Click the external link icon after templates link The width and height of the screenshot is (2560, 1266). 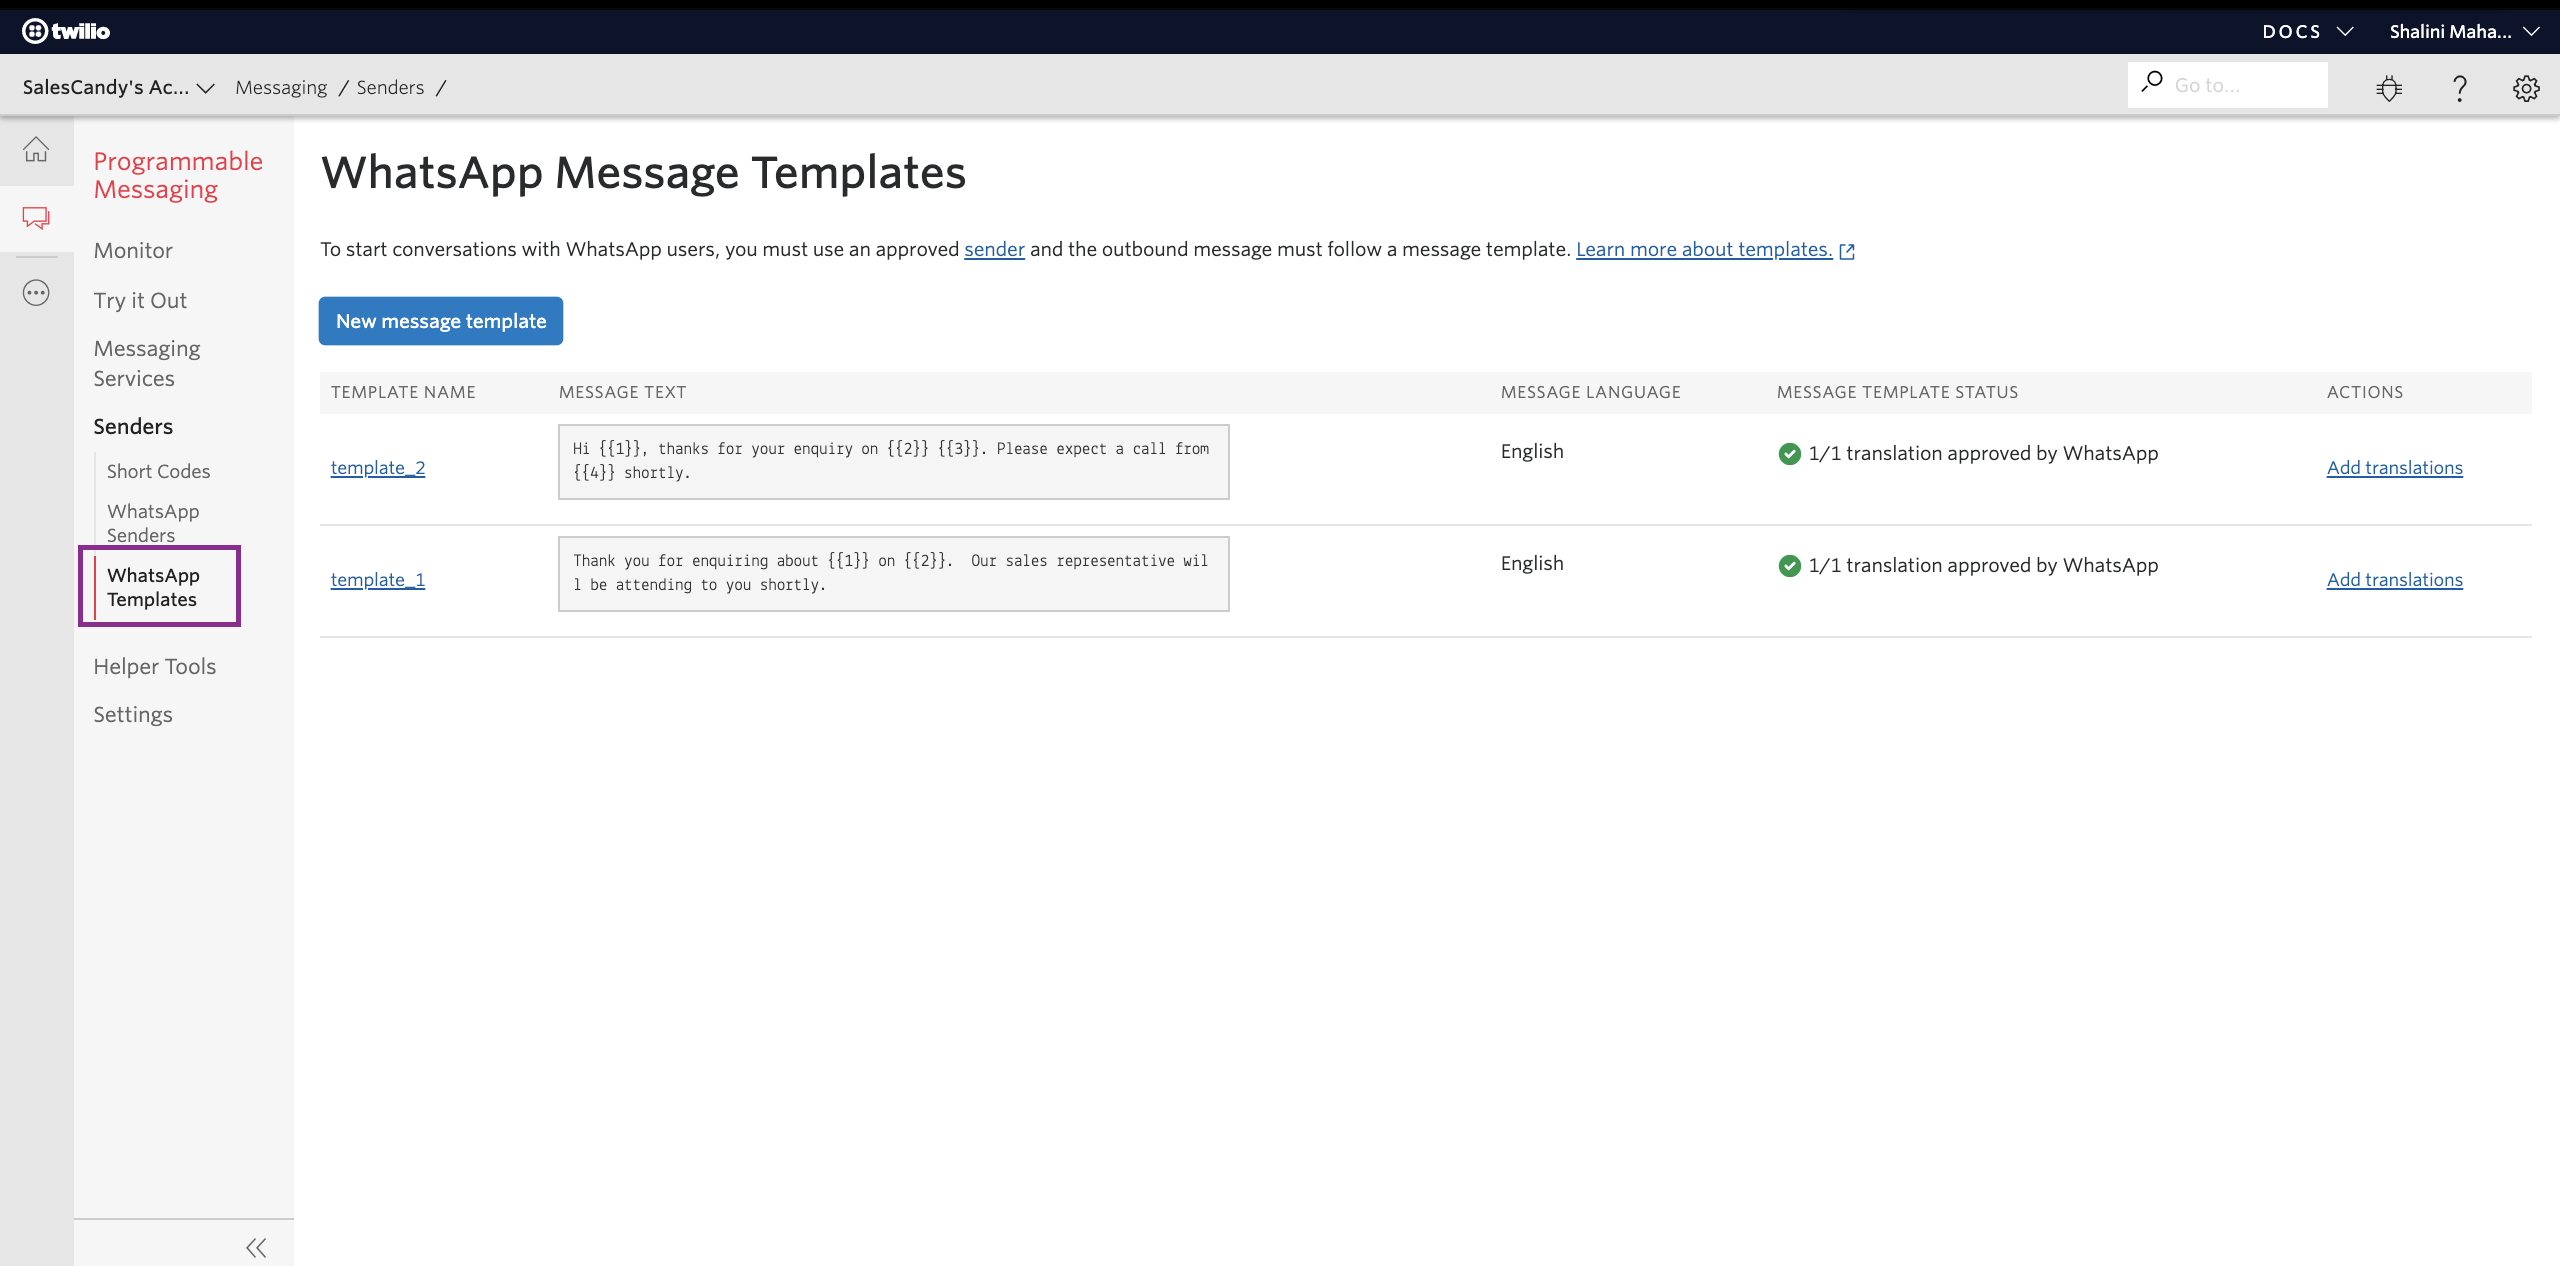click(x=1847, y=251)
